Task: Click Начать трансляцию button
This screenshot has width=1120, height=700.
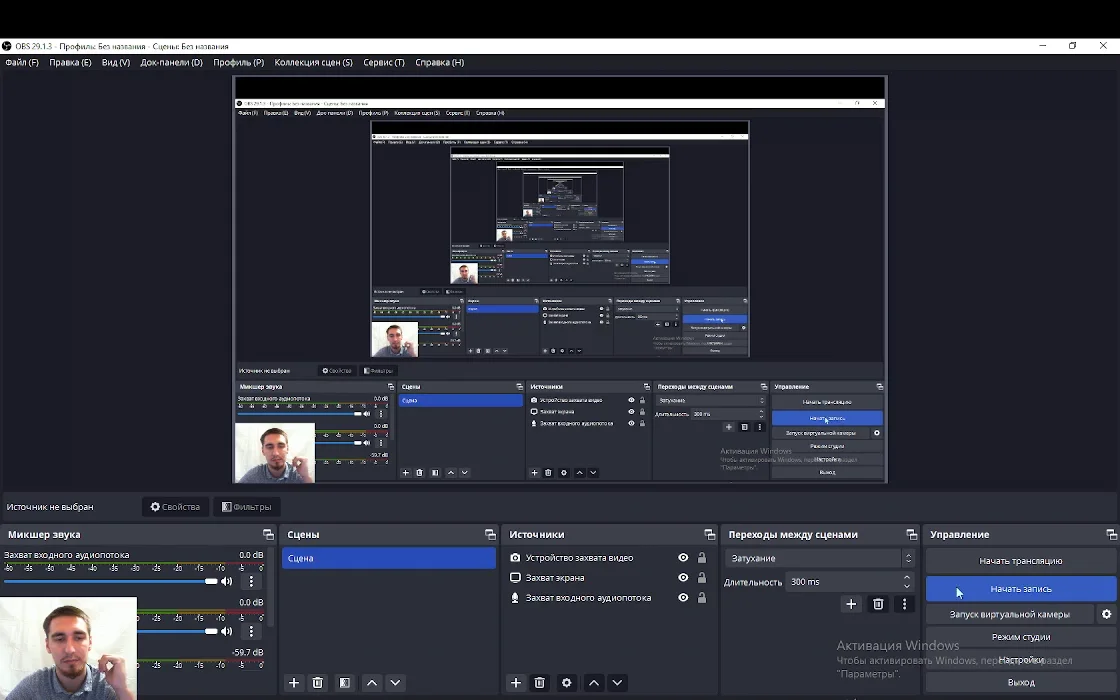Action: click(x=1021, y=561)
